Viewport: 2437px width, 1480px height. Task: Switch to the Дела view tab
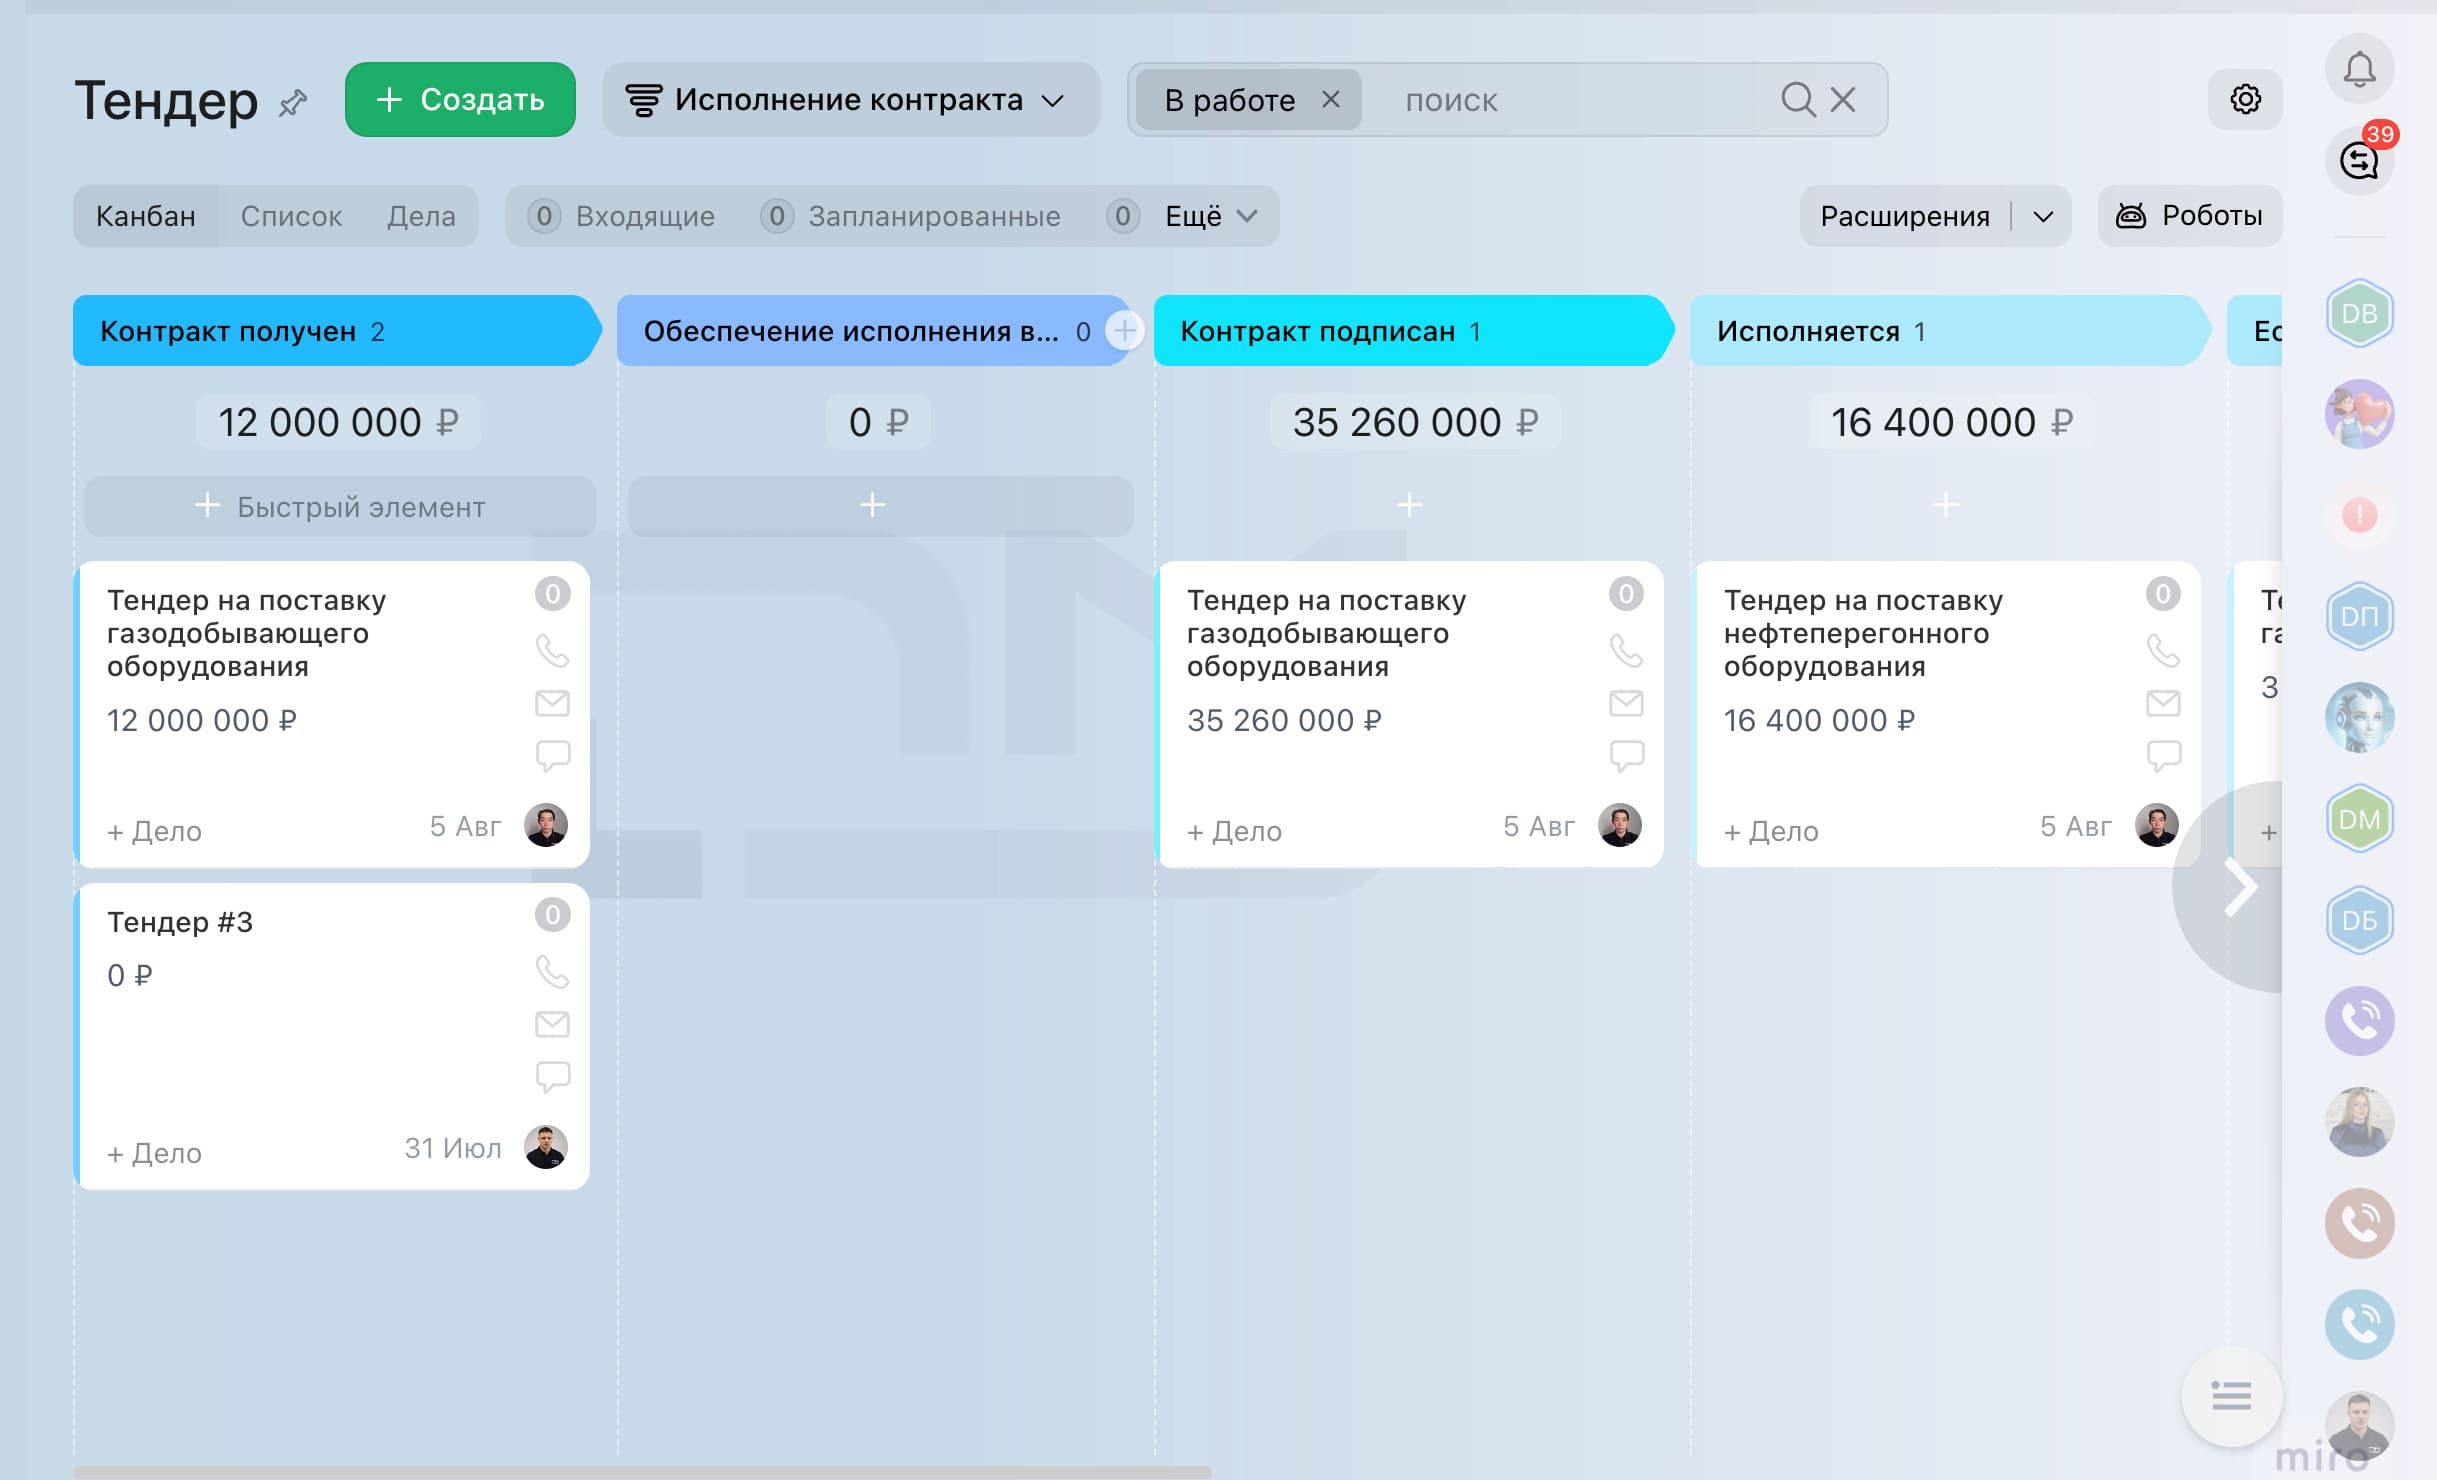421,216
